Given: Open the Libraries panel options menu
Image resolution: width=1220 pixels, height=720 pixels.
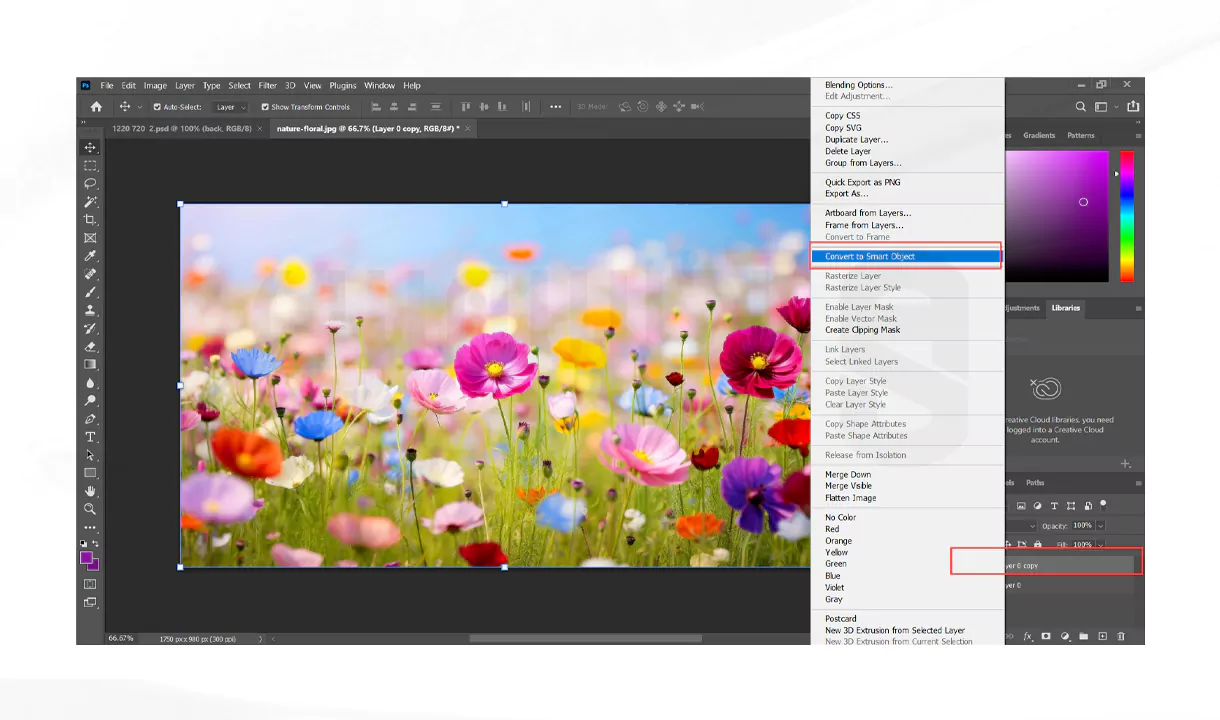Looking at the screenshot, I should point(1138,309).
